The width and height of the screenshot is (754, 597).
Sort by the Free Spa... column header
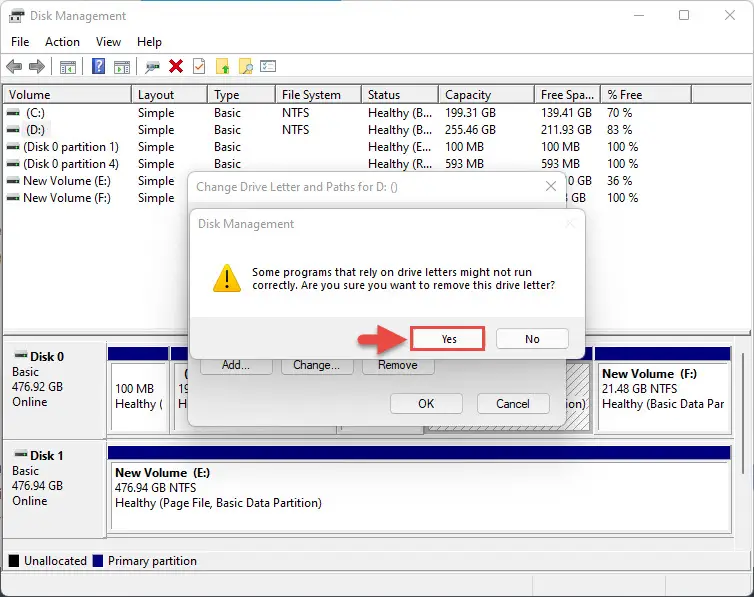568,95
